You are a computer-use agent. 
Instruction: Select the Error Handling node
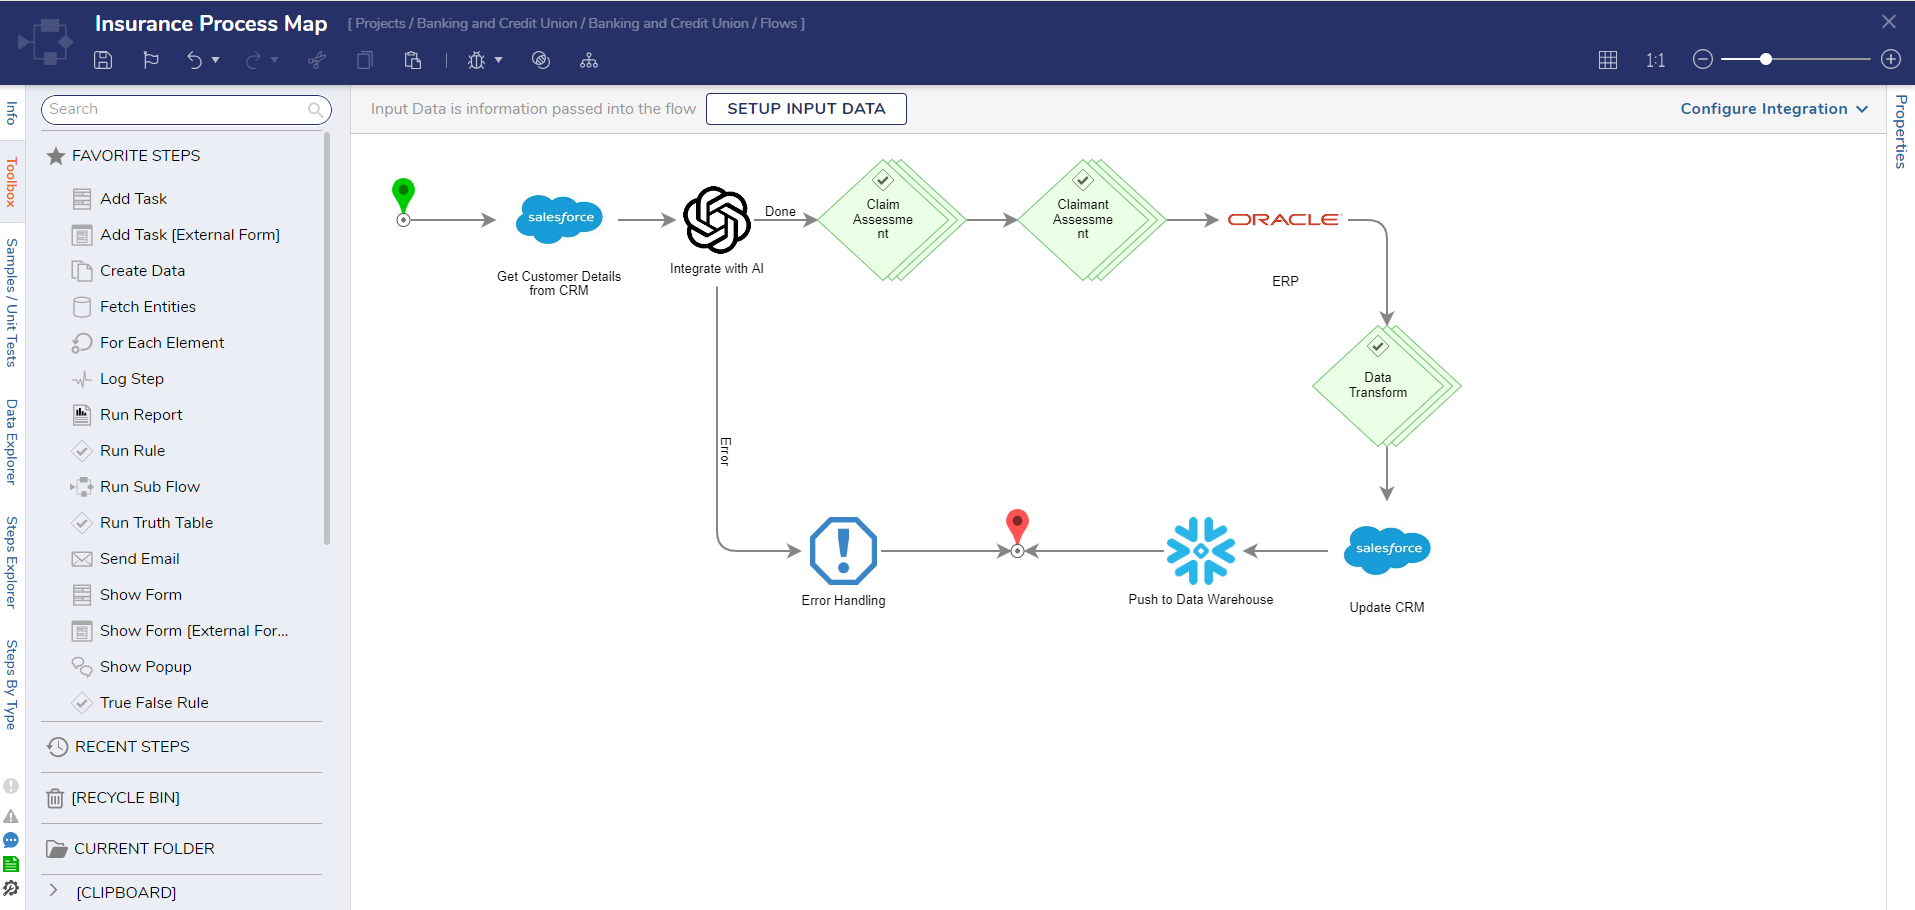coord(843,550)
